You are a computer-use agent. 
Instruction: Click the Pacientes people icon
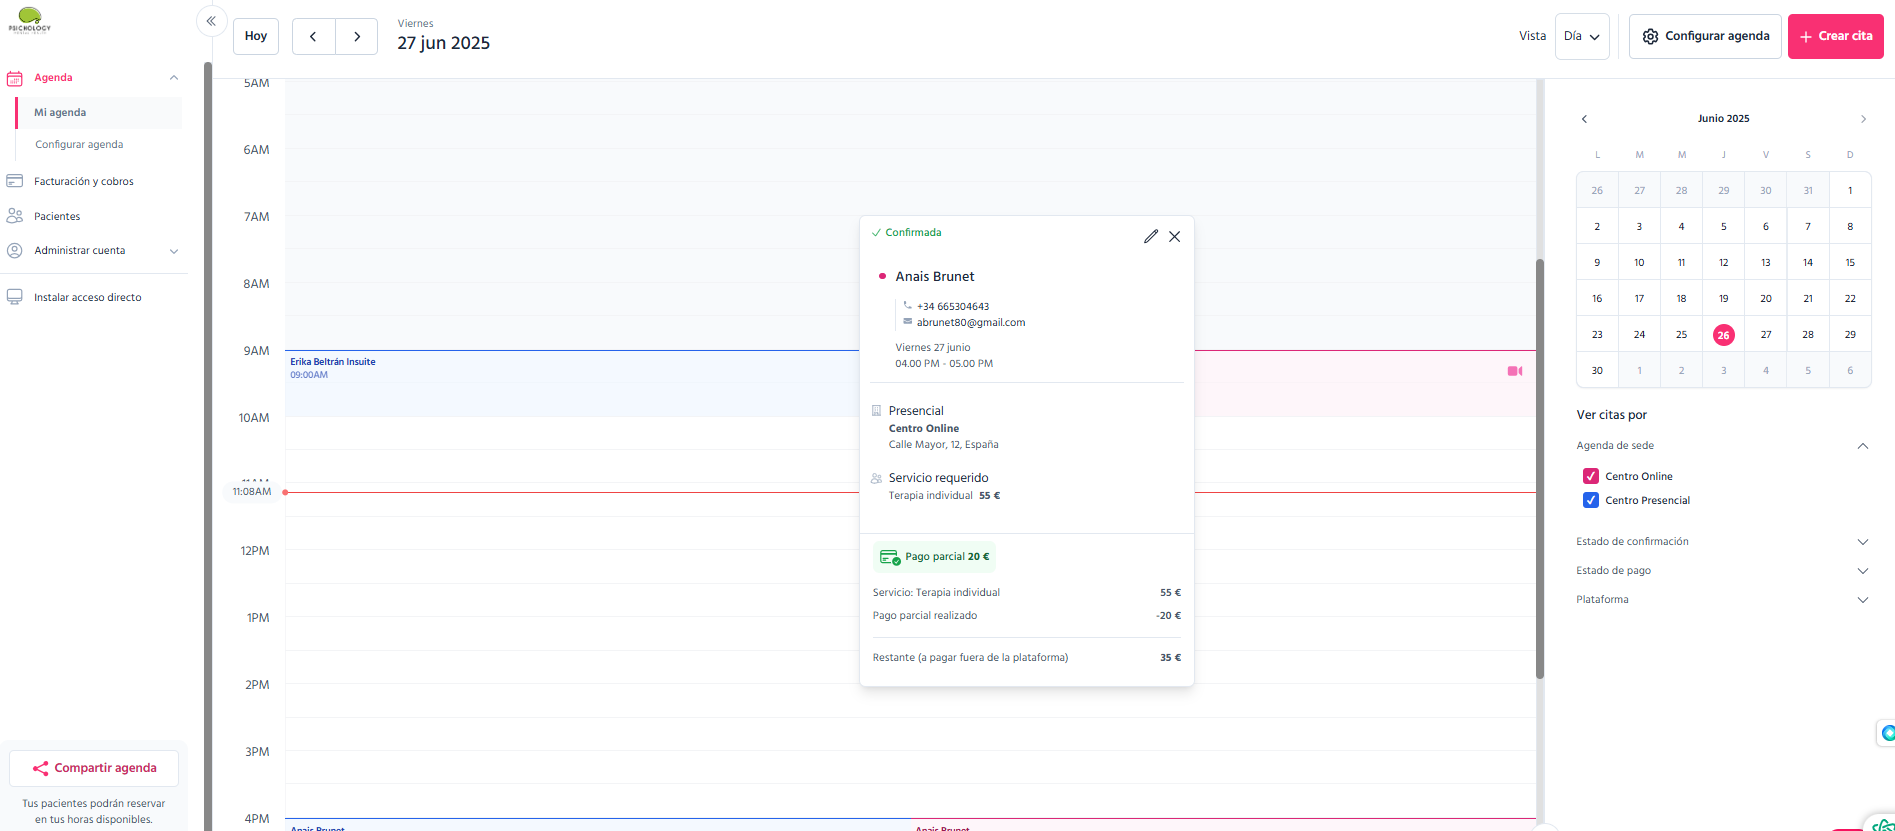14,216
